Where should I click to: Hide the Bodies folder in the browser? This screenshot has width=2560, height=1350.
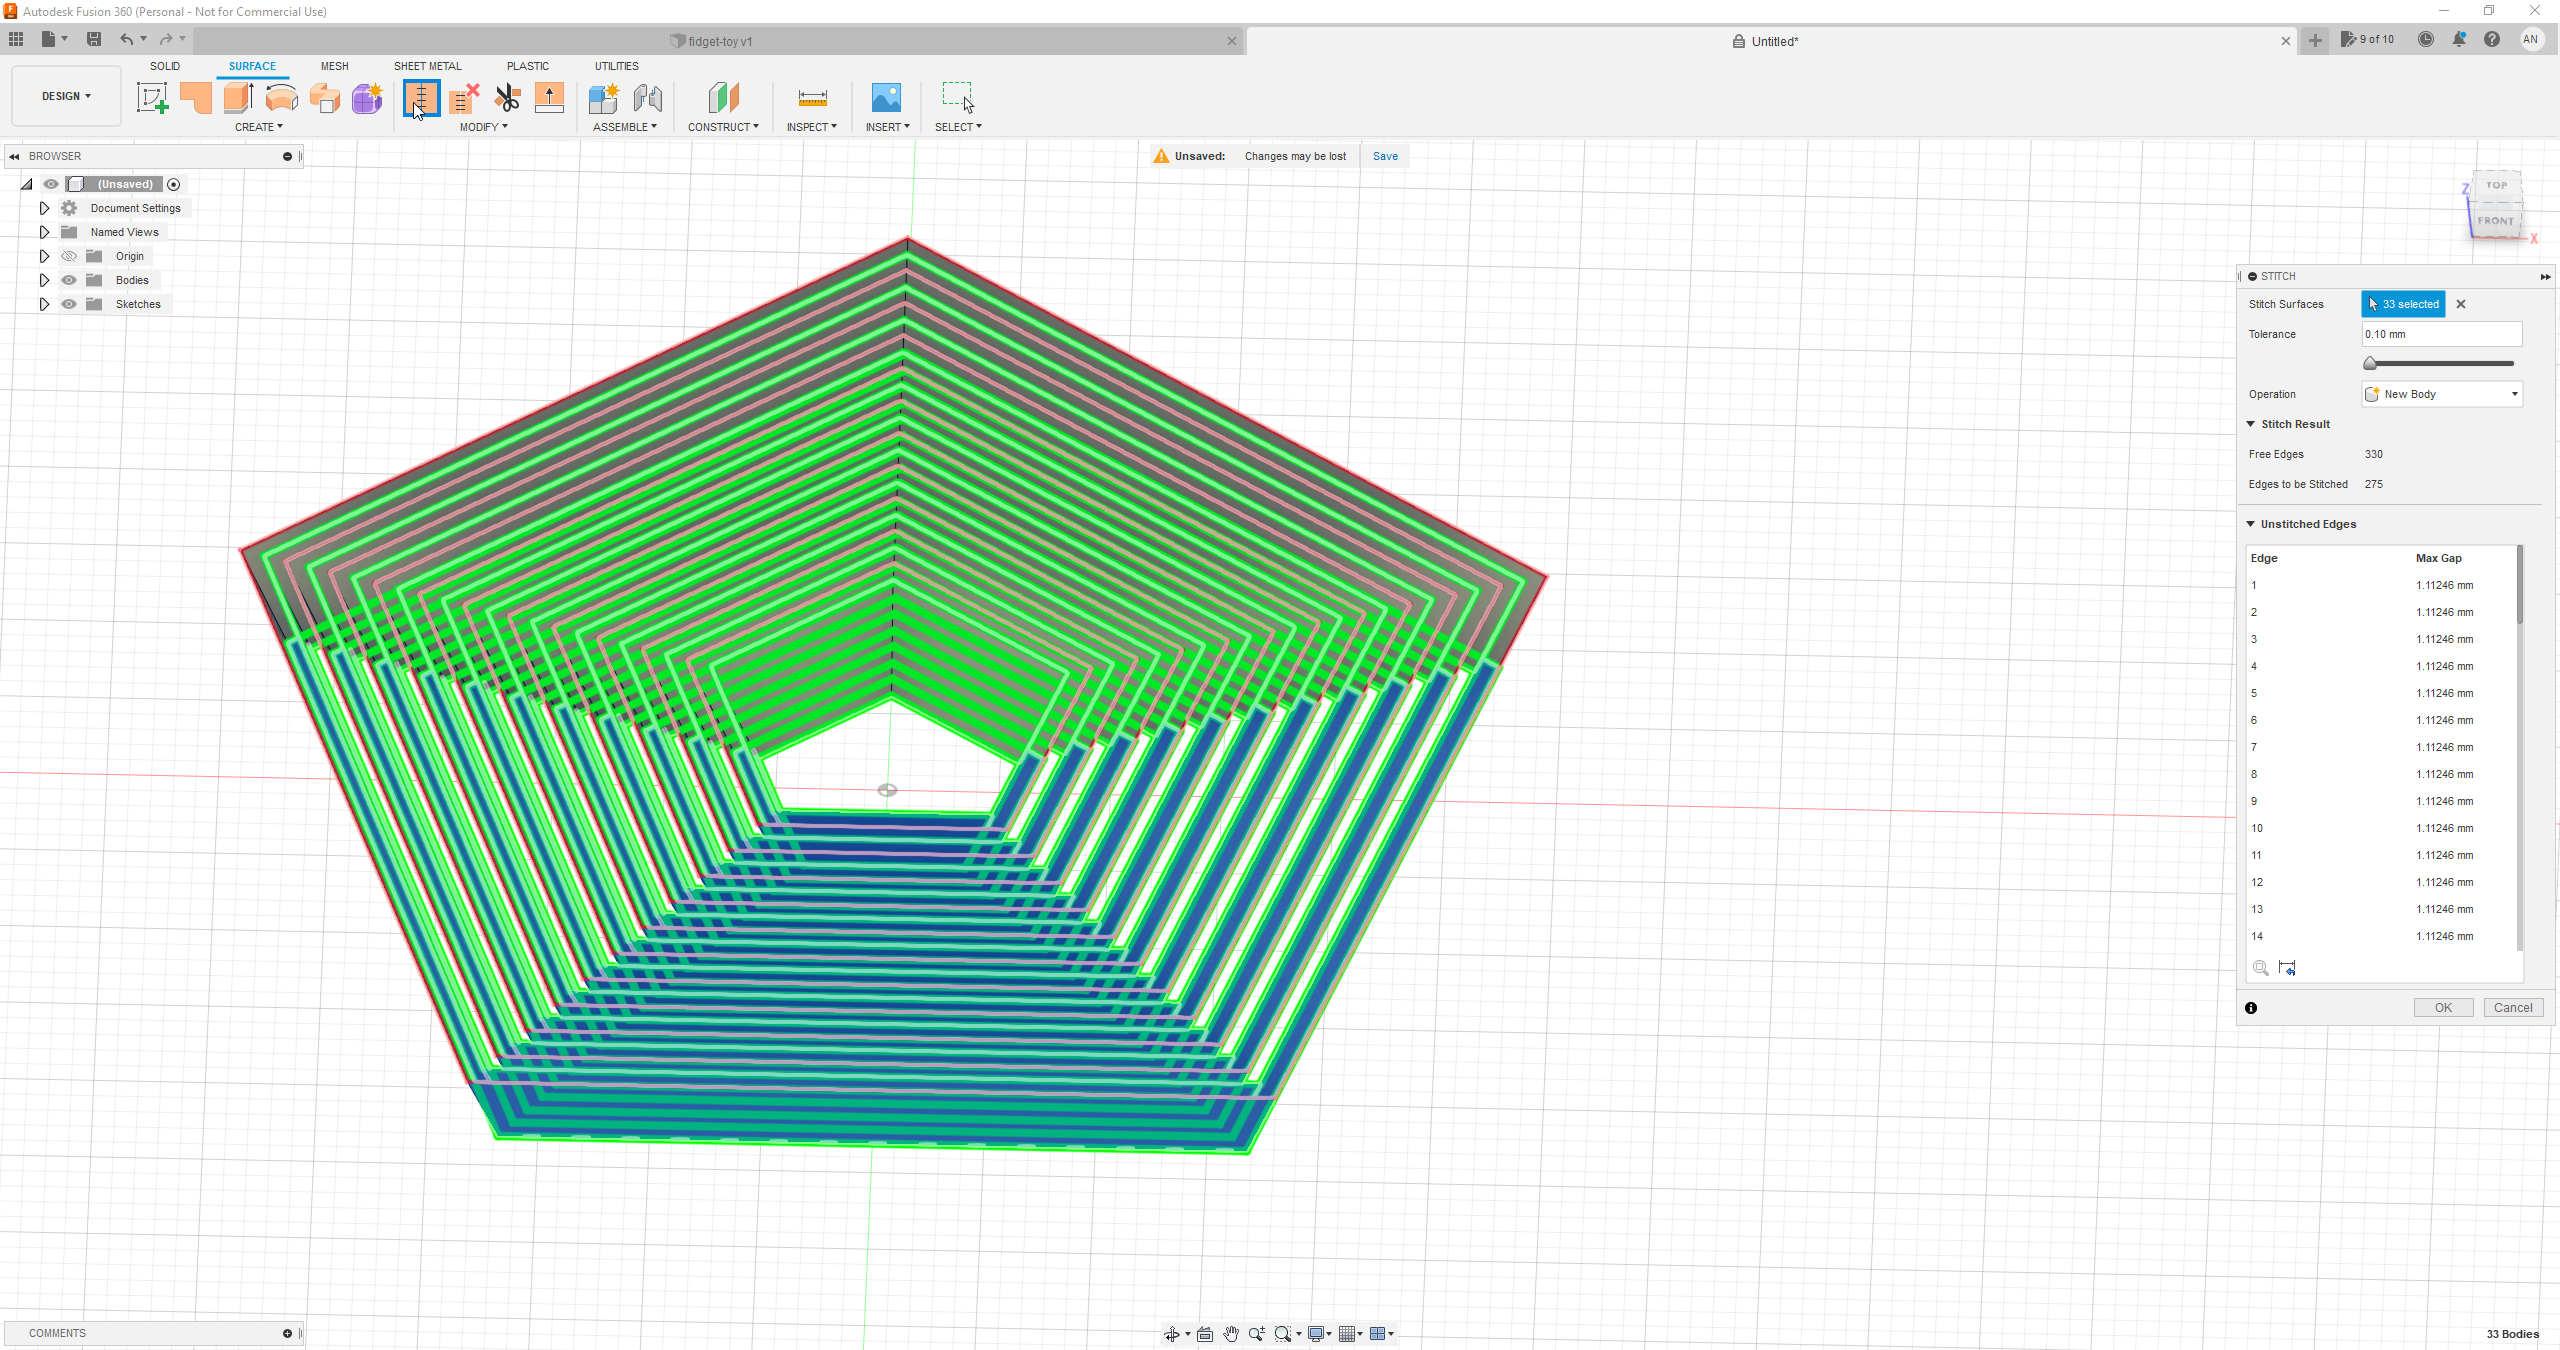68,280
